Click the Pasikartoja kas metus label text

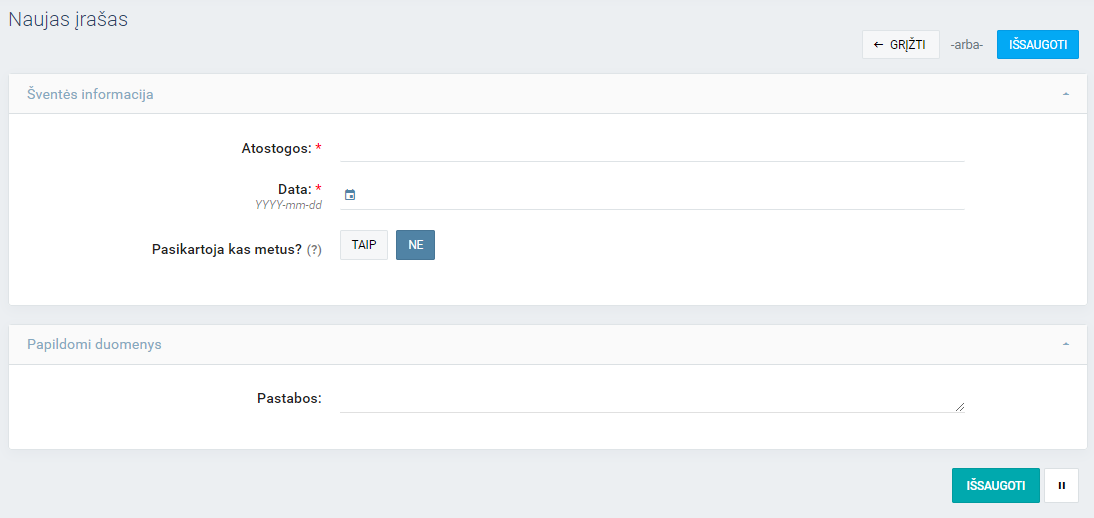(x=226, y=249)
